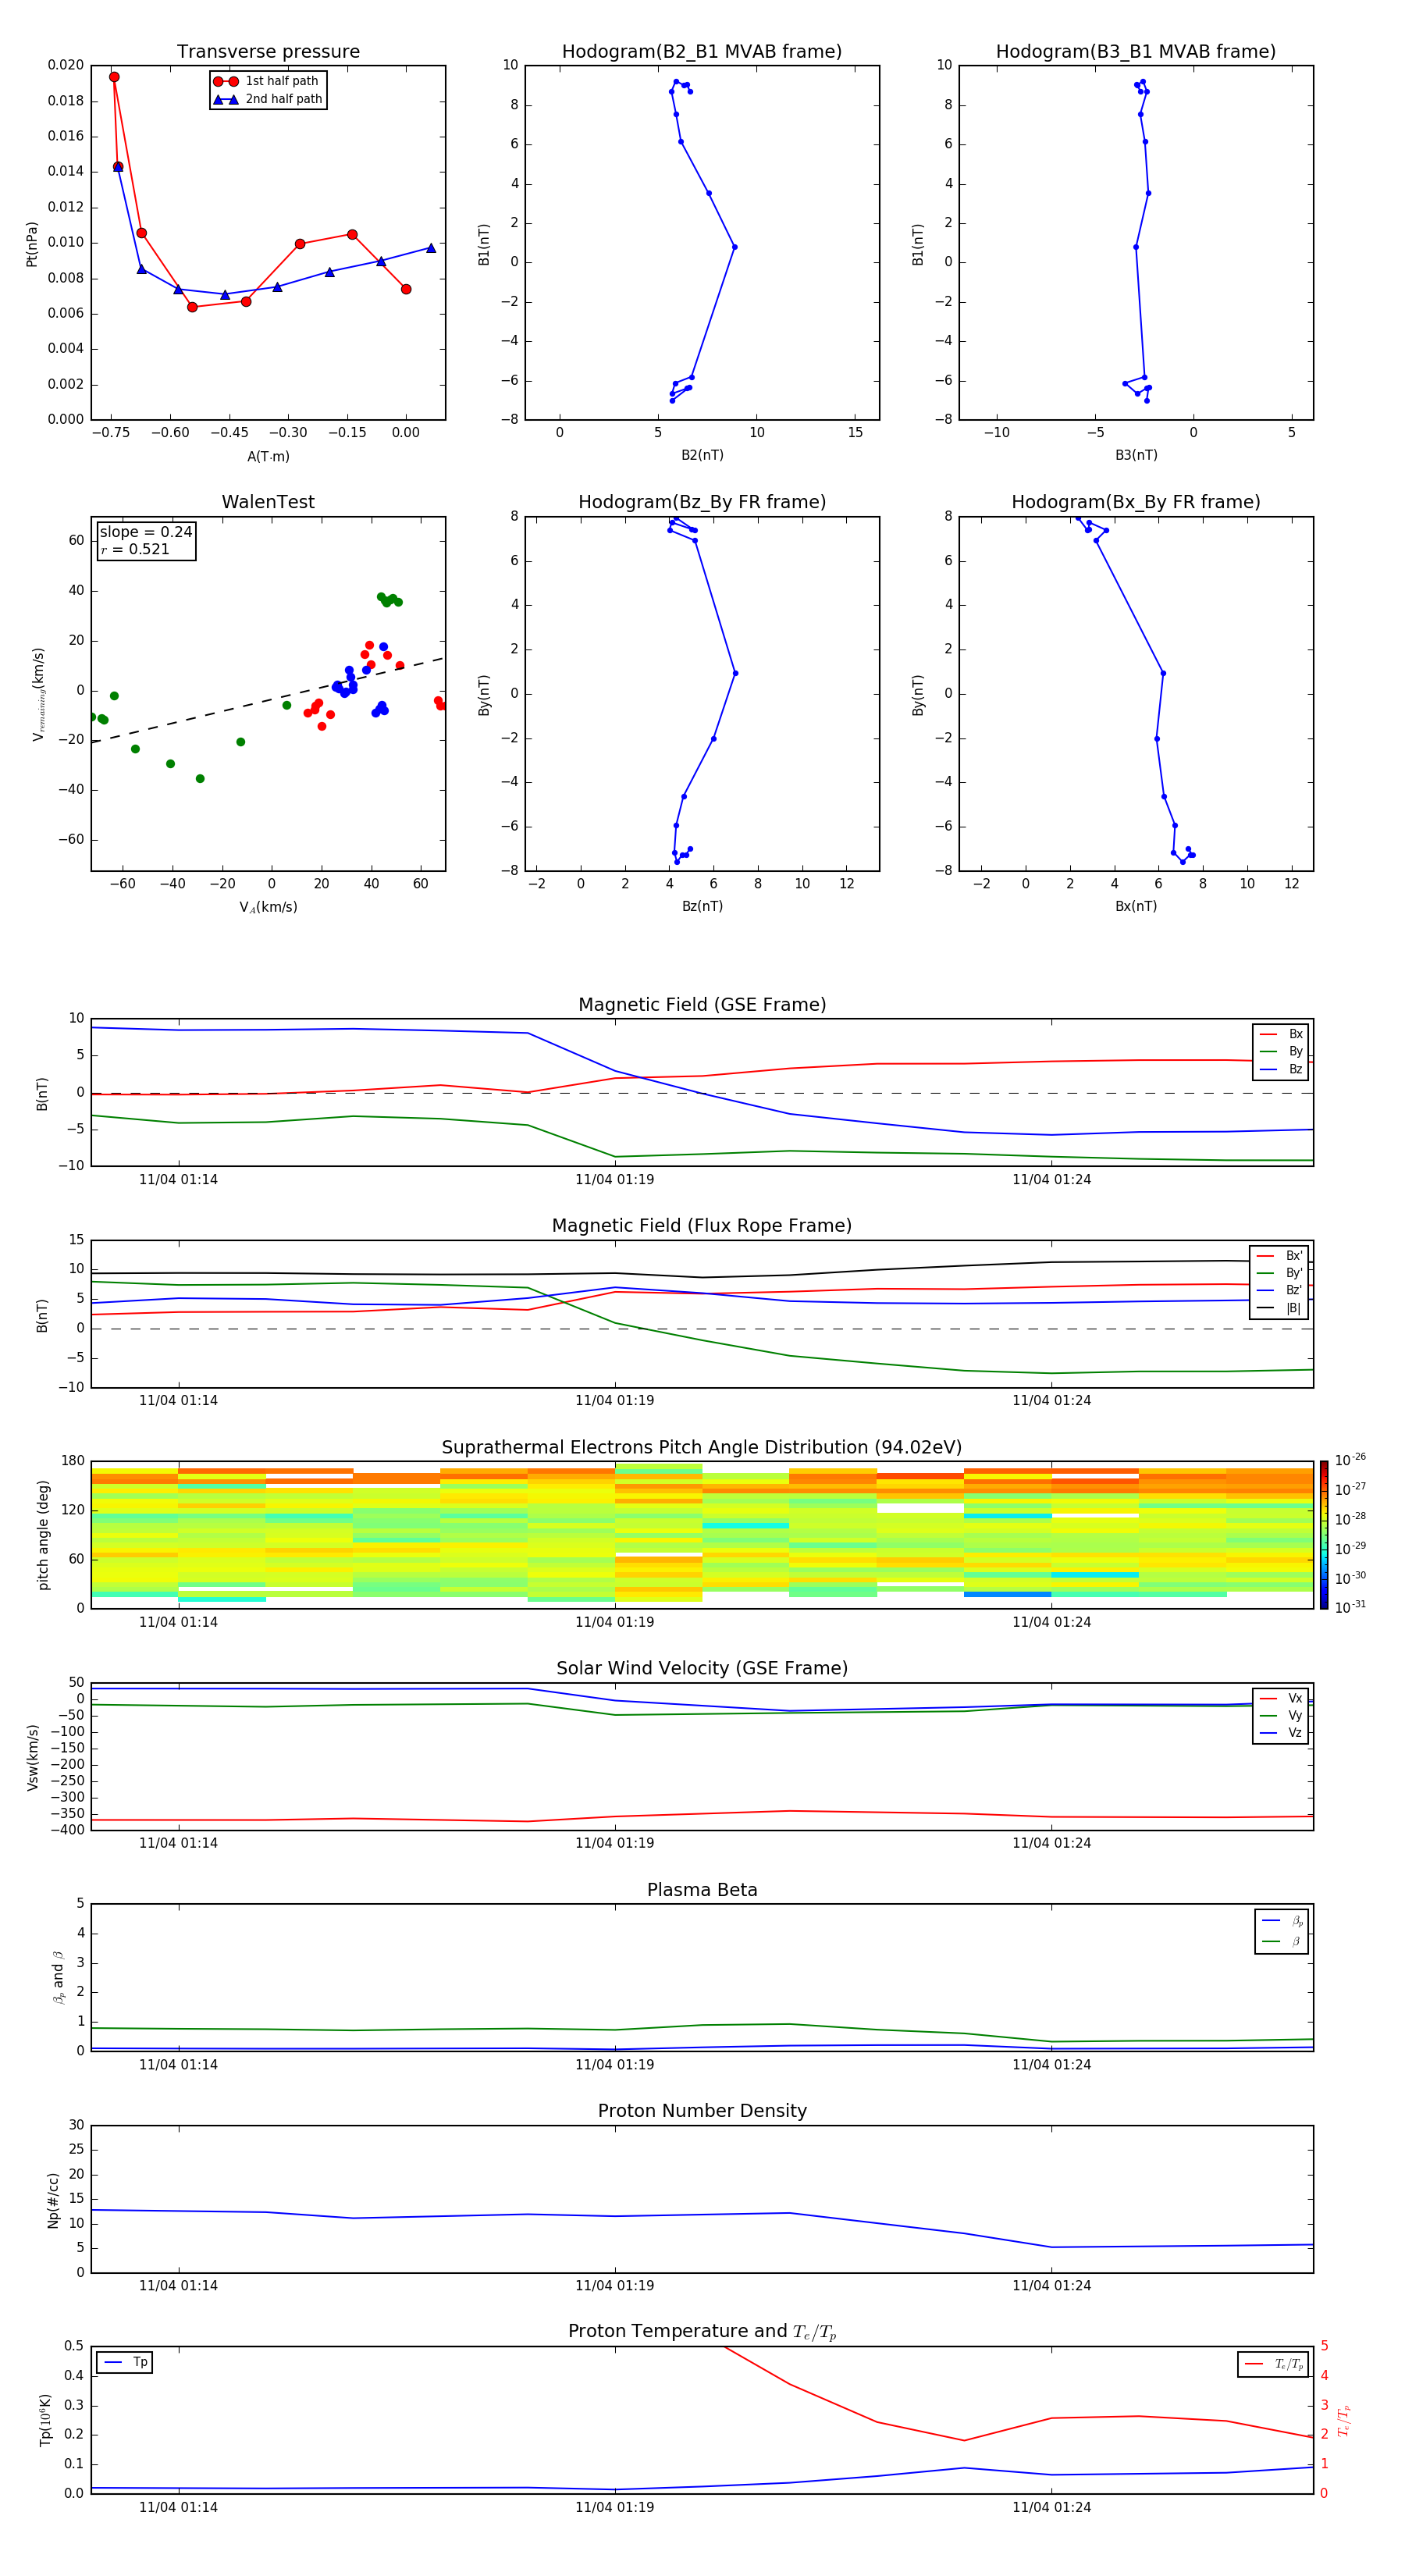Image resolution: width=1405 pixels, height=2576 pixels.
Task: Click the "0.020" tick on Transverse pressure axis
Action: tap(65, 65)
